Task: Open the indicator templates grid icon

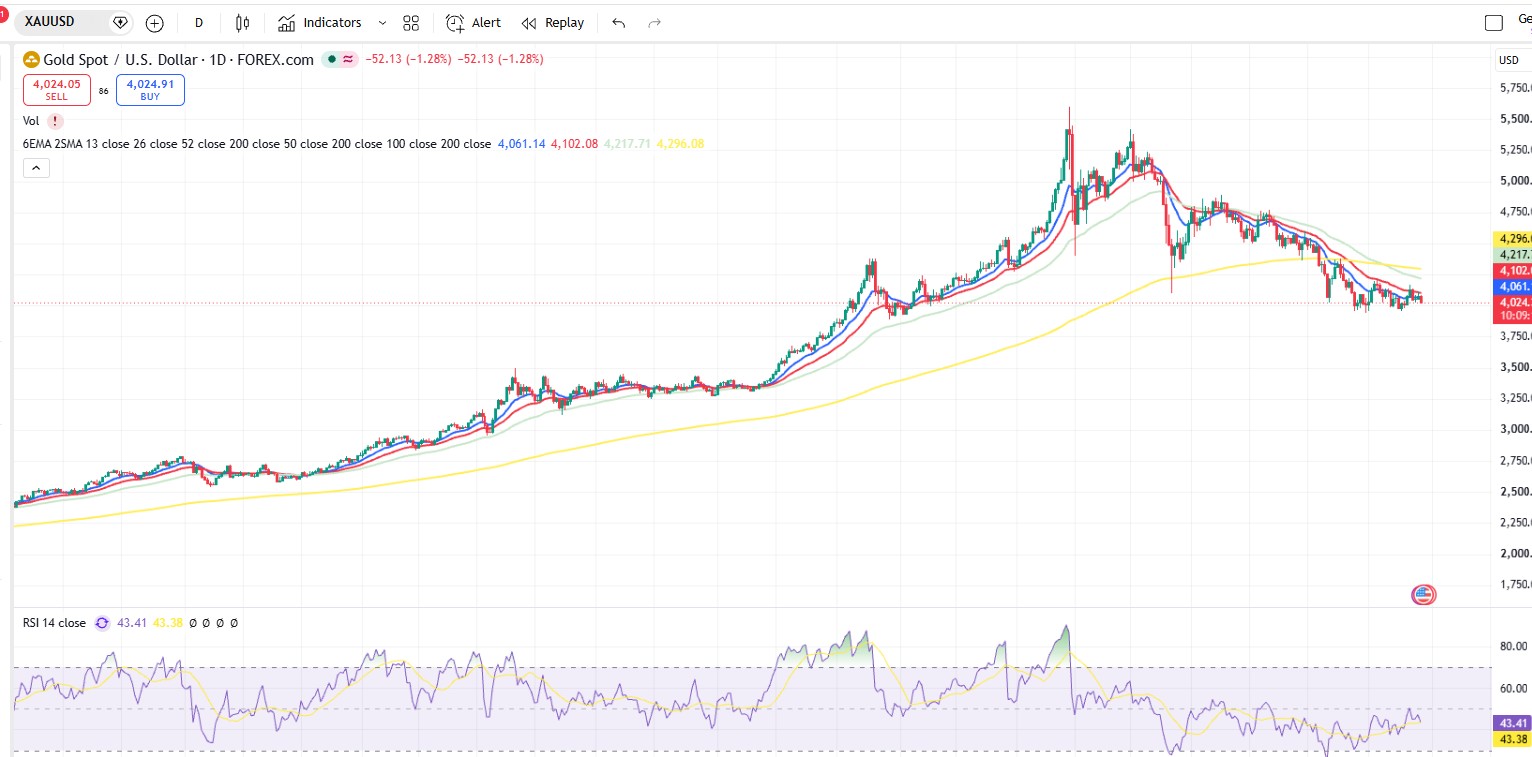Action: coord(411,22)
